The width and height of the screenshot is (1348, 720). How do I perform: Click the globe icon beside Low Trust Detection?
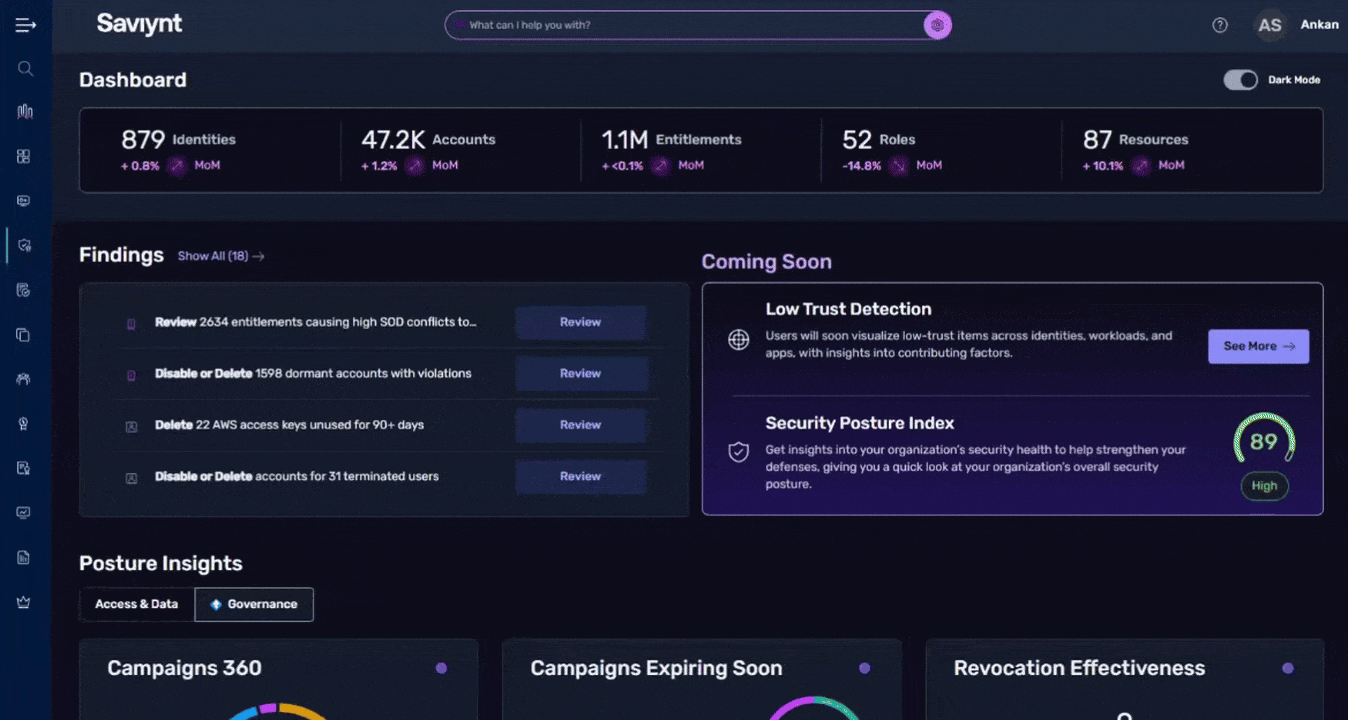pyautogui.click(x=738, y=340)
